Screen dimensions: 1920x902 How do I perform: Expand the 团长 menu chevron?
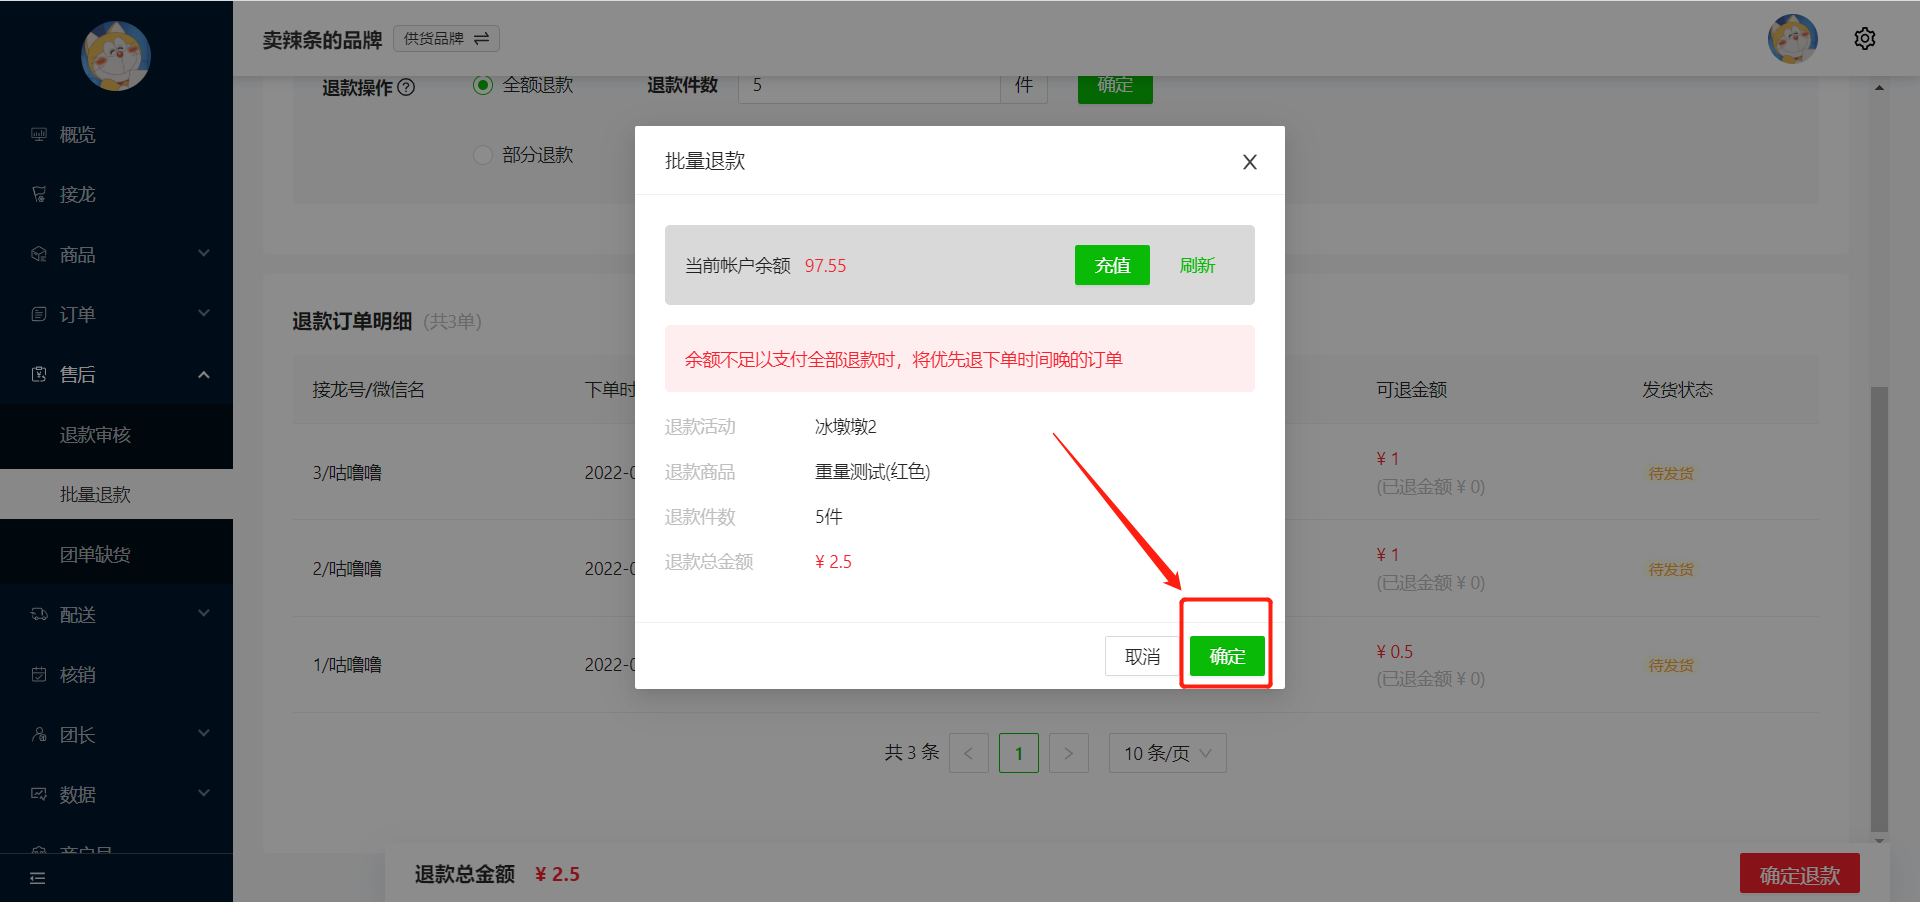tap(204, 734)
